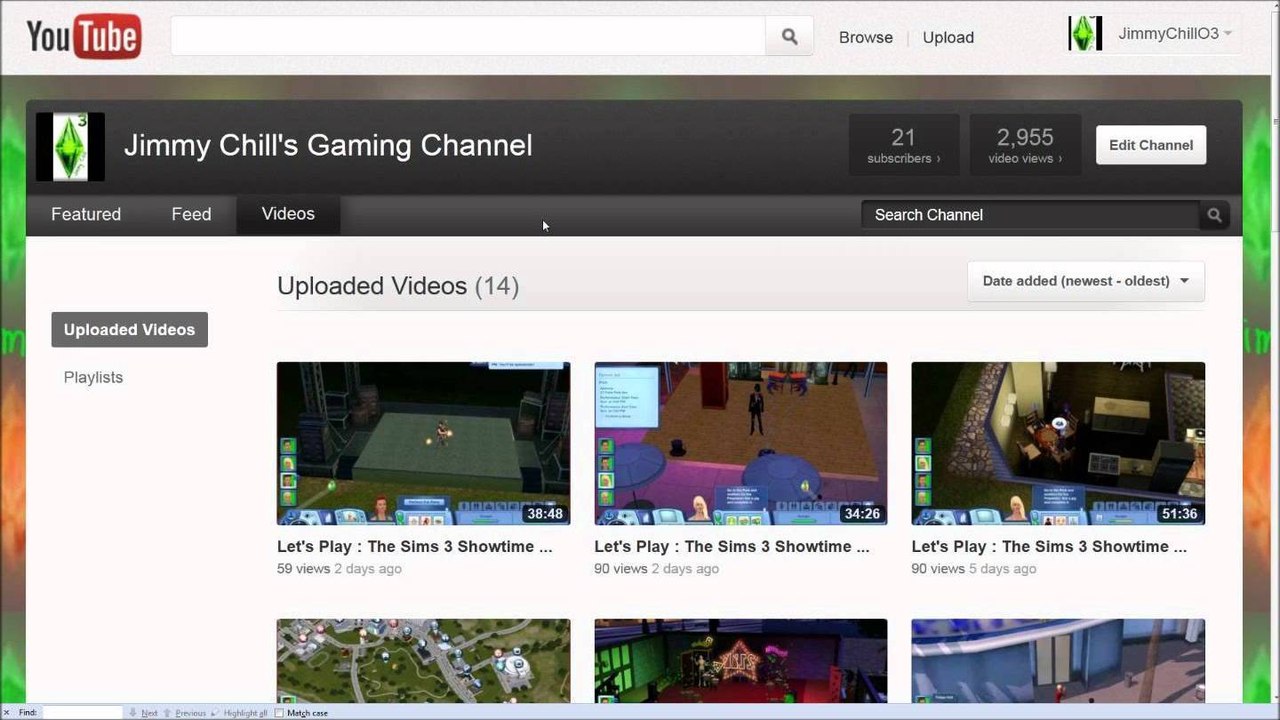This screenshot has height=720, width=1280.
Task: Click the YouTube search input field
Action: click(x=468, y=37)
